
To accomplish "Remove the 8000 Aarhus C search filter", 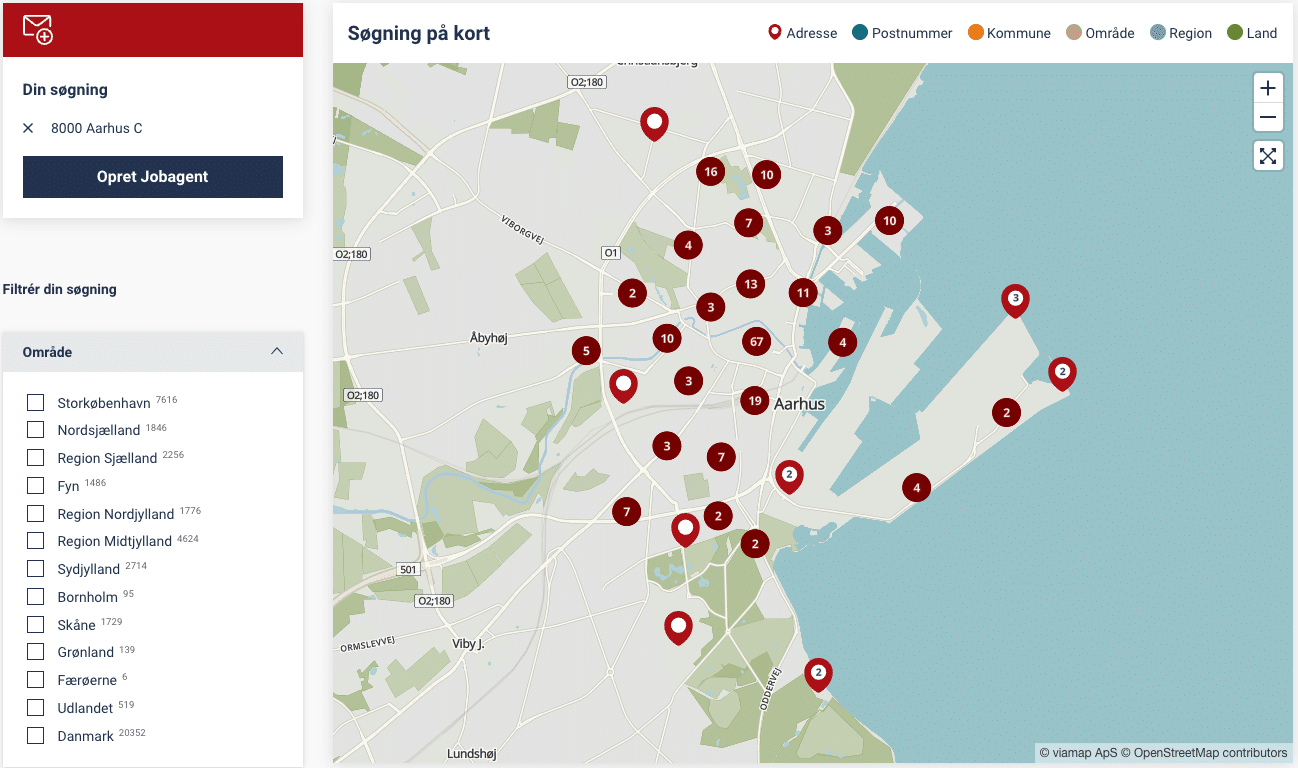I will (26, 128).
